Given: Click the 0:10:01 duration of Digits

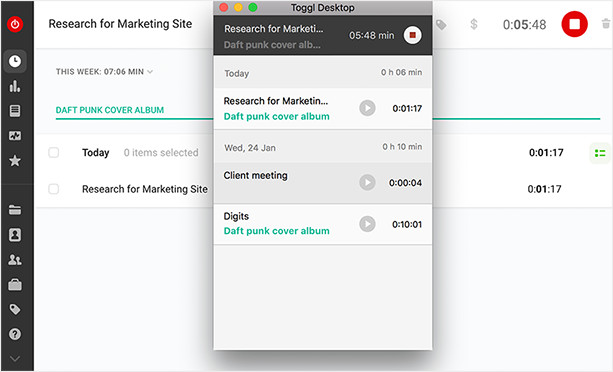Looking at the screenshot, I should (407, 224).
